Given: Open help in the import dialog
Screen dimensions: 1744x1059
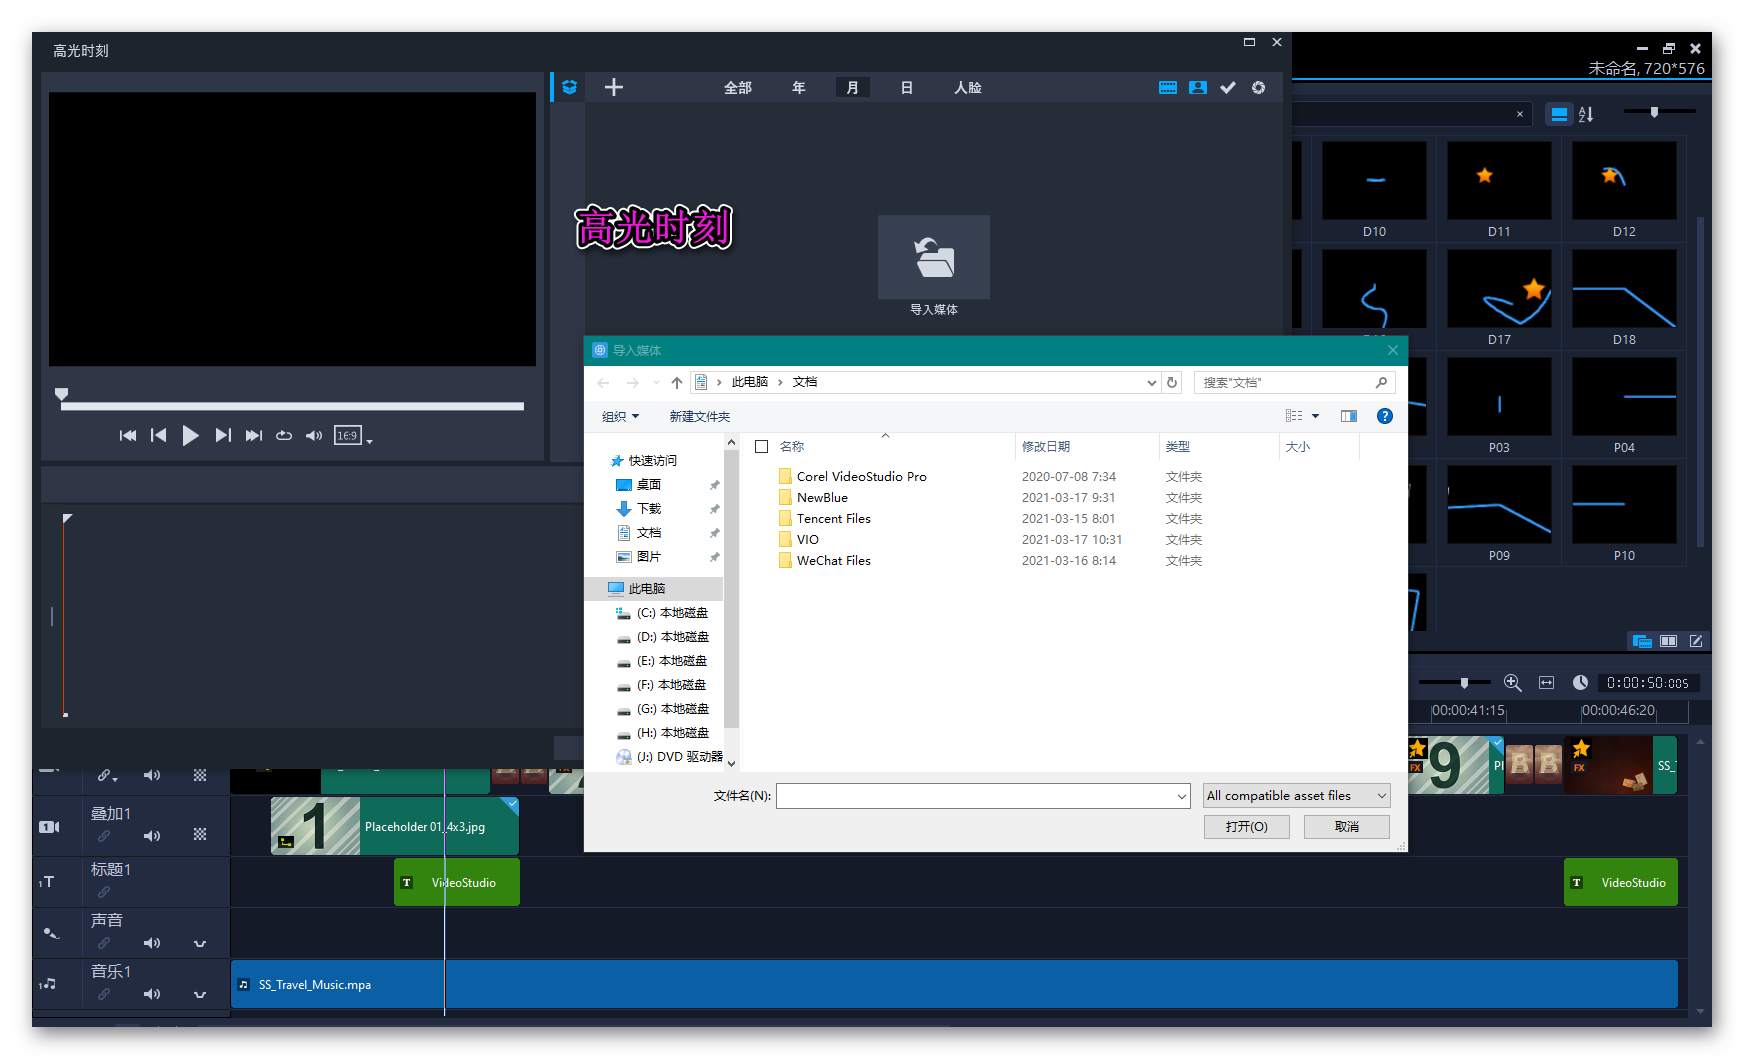Looking at the screenshot, I should coord(1385,416).
